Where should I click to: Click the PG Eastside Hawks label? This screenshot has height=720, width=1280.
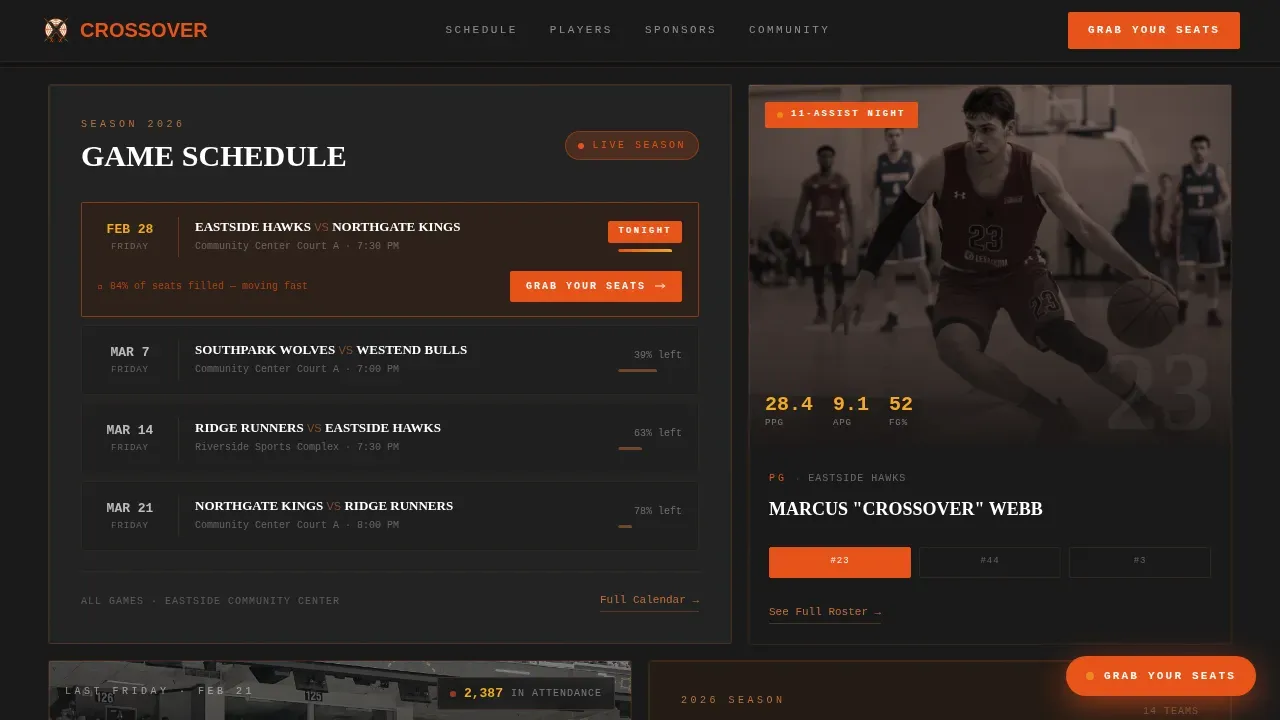(838, 478)
